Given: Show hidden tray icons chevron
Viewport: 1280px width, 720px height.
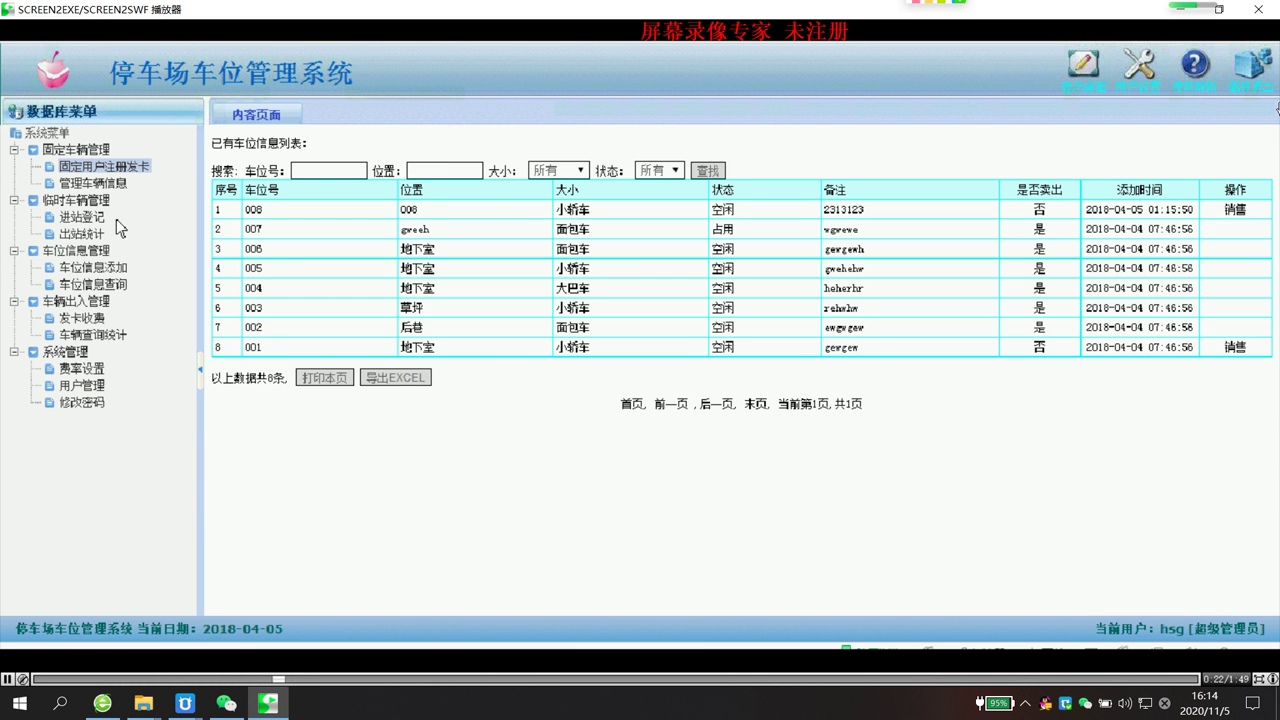Looking at the screenshot, I should [x=1026, y=704].
